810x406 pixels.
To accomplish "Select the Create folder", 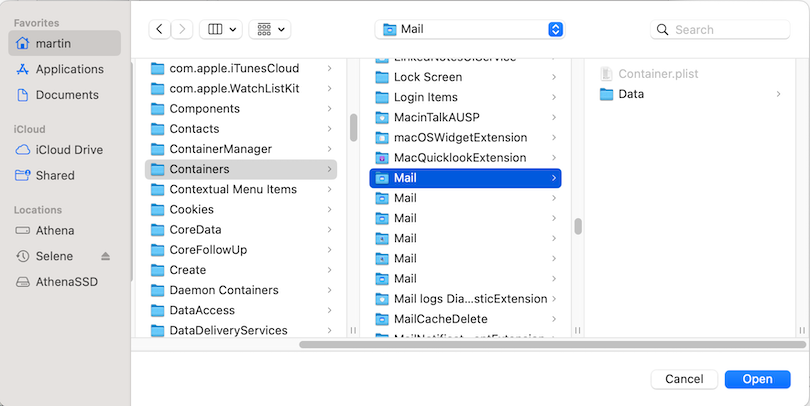I will [x=241, y=270].
